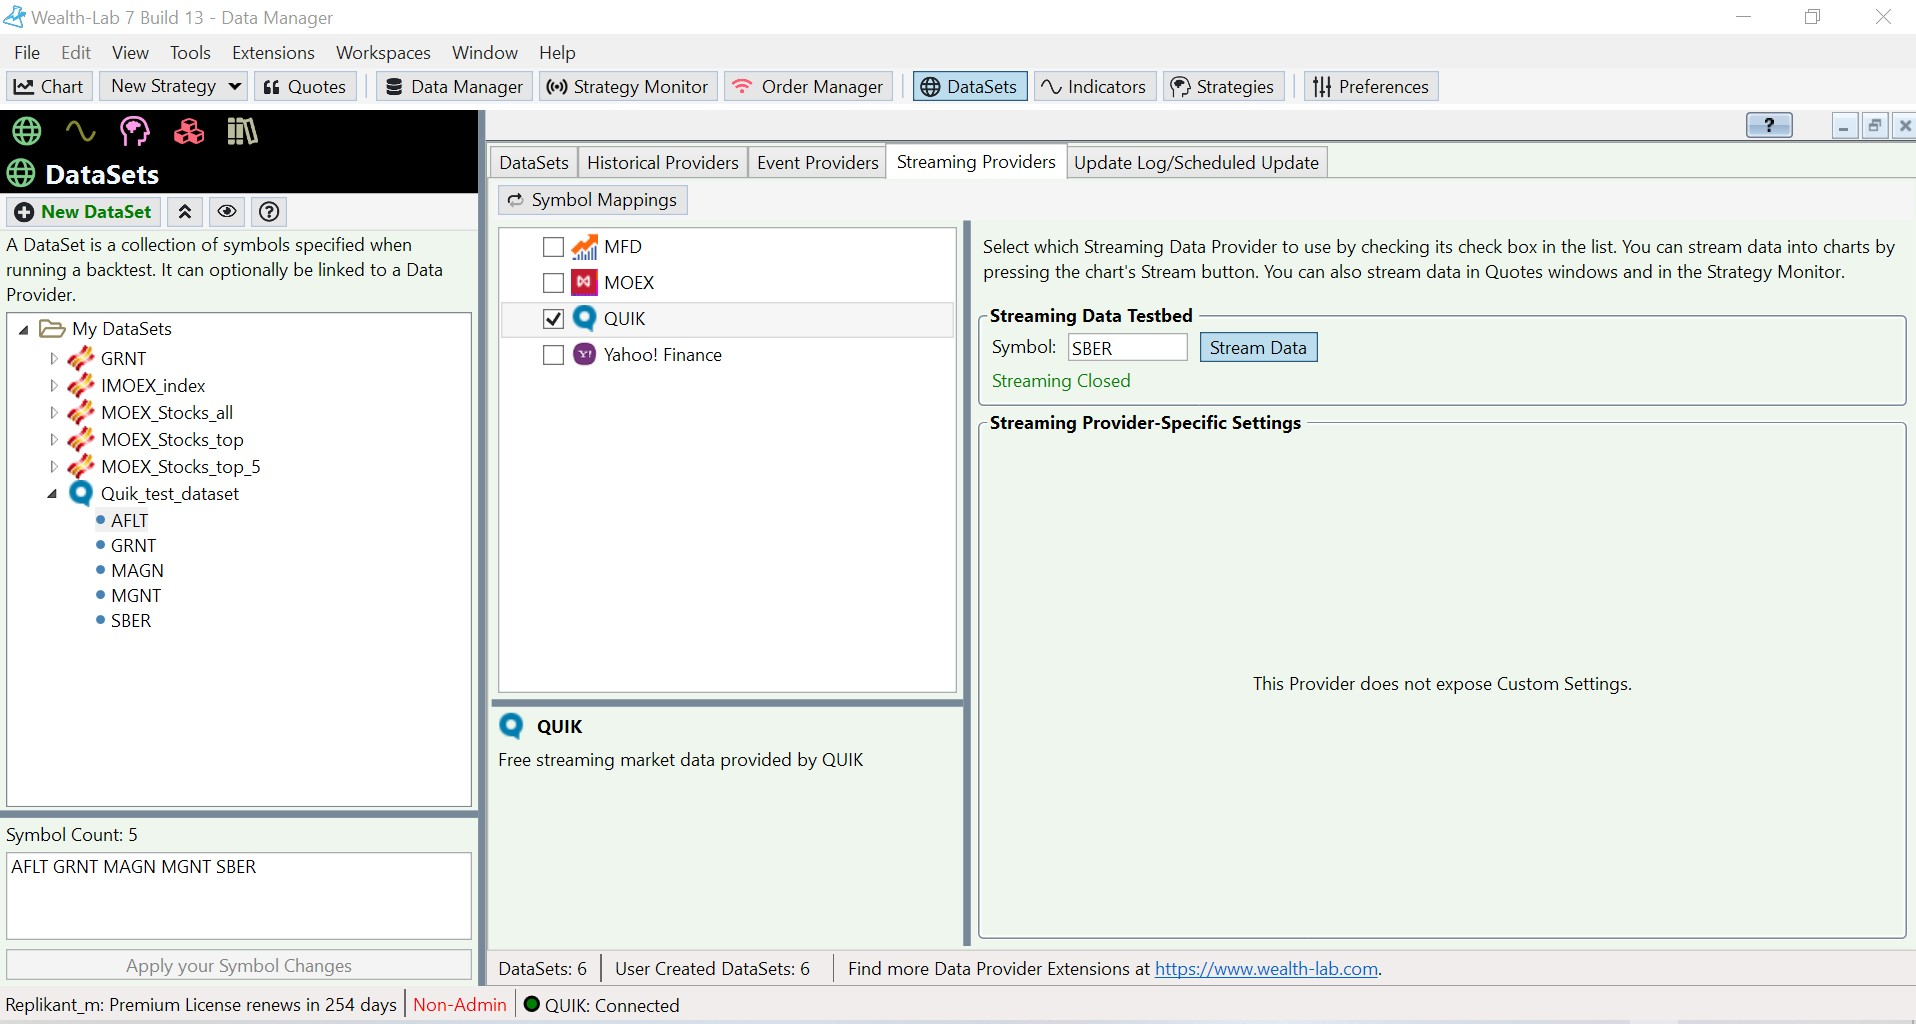Image resolution: width=1916 pixels, height=1024 pixels.
Task: Open the New Strategy dropdown arrow
Action: 235,87
